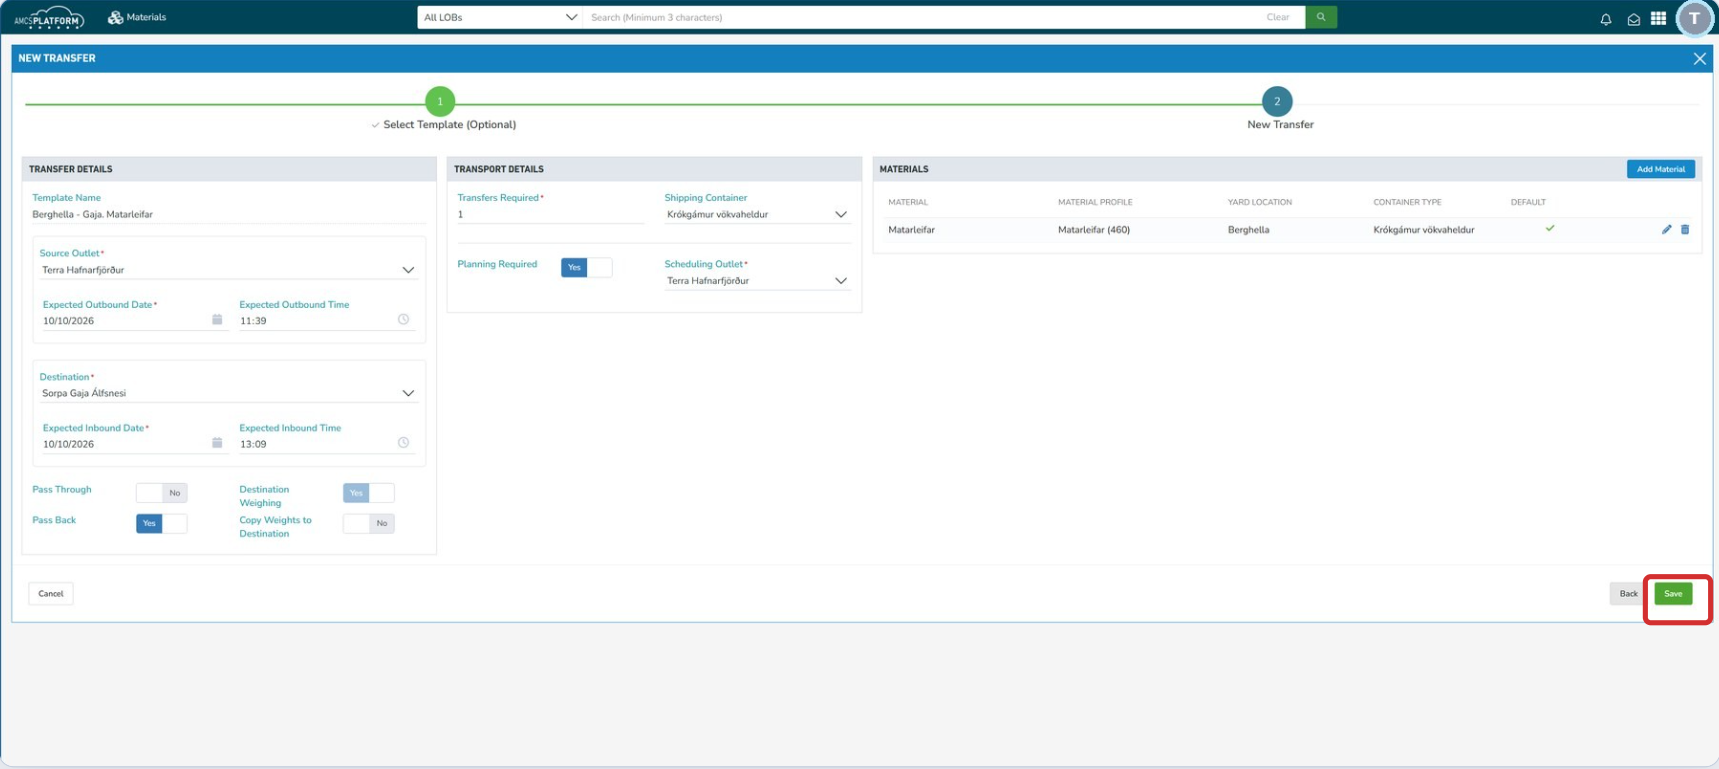Open the notifications bell icon
1719x769 pixels.
tap(1606, 18)
